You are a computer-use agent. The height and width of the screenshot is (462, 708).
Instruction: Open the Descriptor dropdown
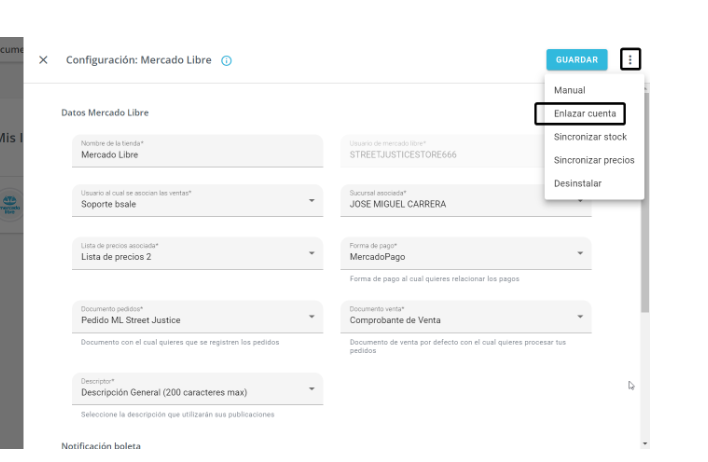pos(197,389)
